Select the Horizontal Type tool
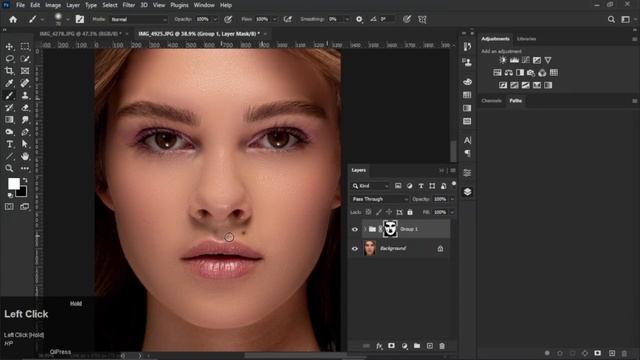This screenshot has width=640, height=360. click(9, 144)
